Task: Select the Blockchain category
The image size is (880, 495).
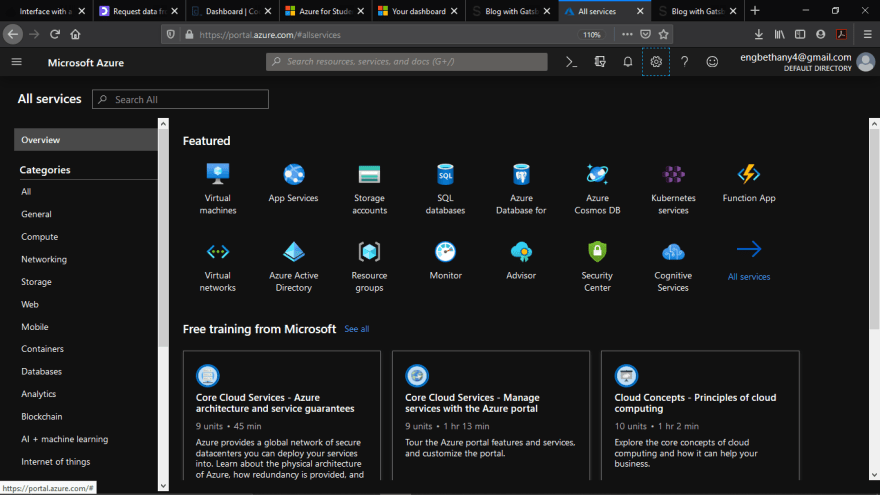Action: 42,416
